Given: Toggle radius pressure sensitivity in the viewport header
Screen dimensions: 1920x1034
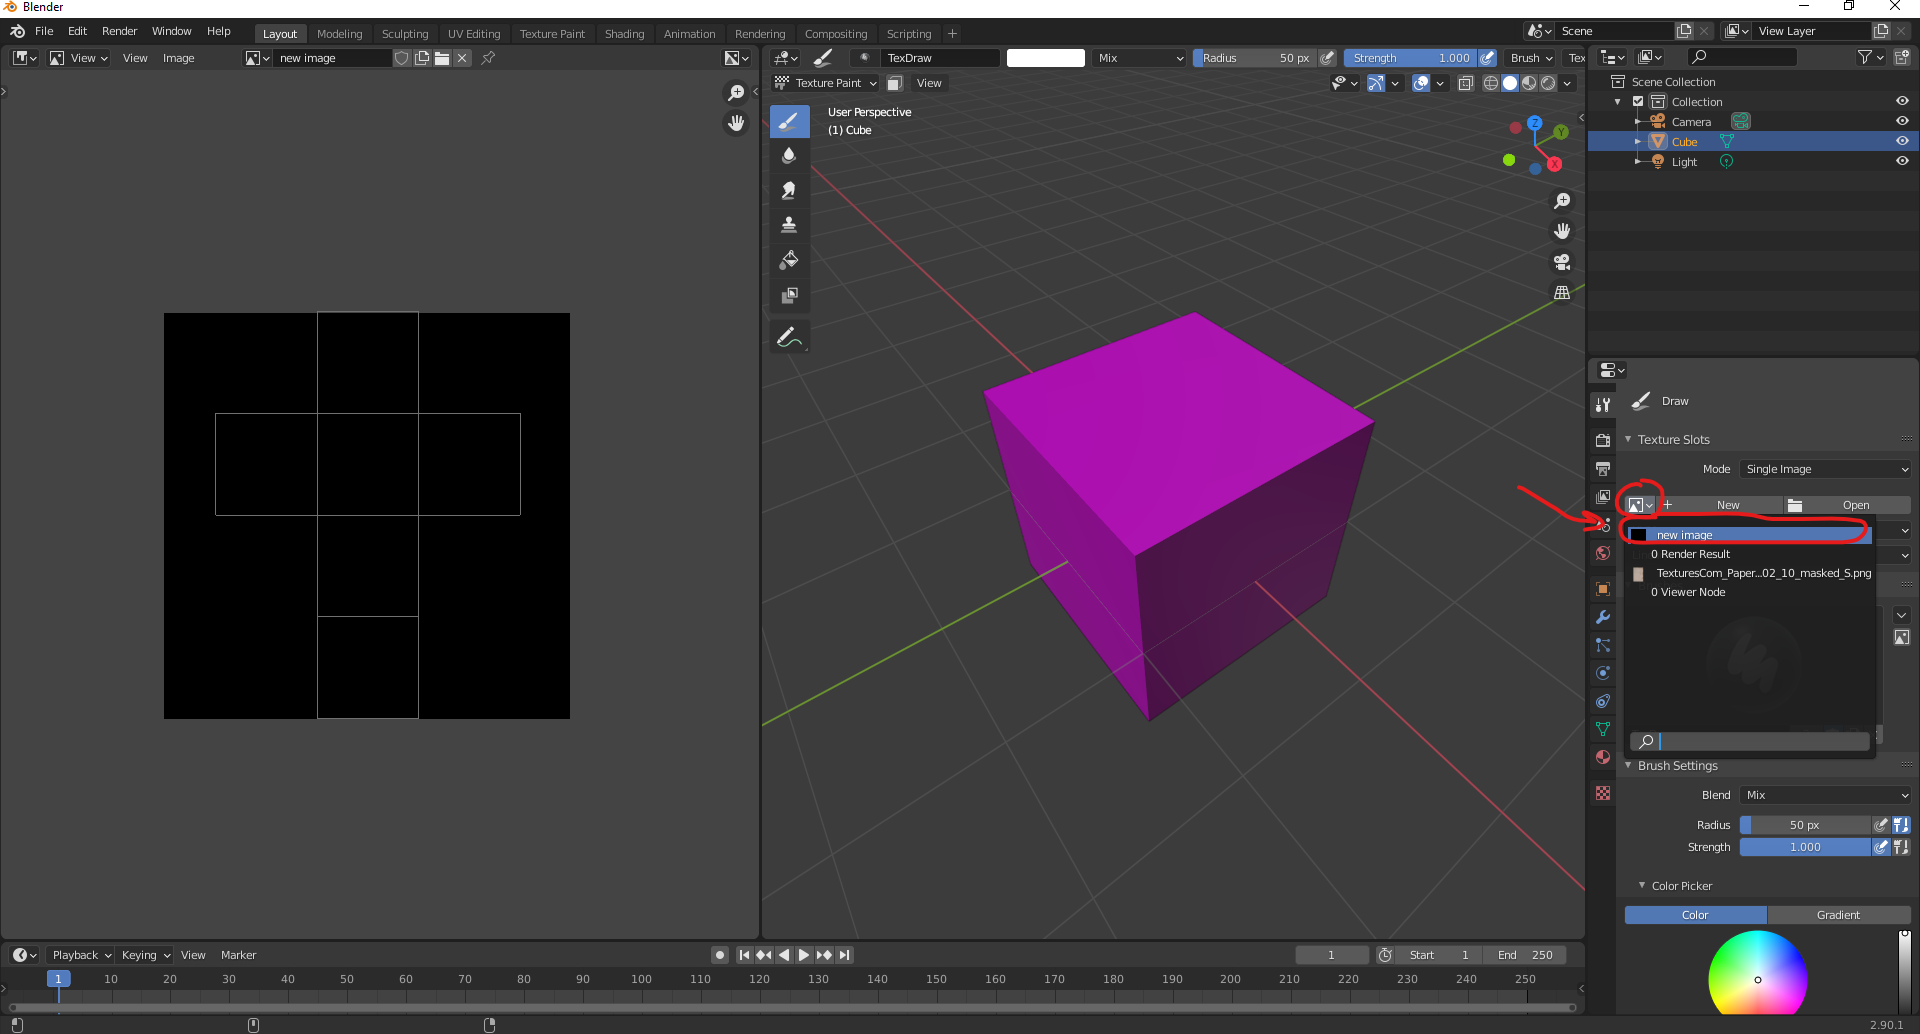Looking at the screenshot, I should click(1328, 58).
